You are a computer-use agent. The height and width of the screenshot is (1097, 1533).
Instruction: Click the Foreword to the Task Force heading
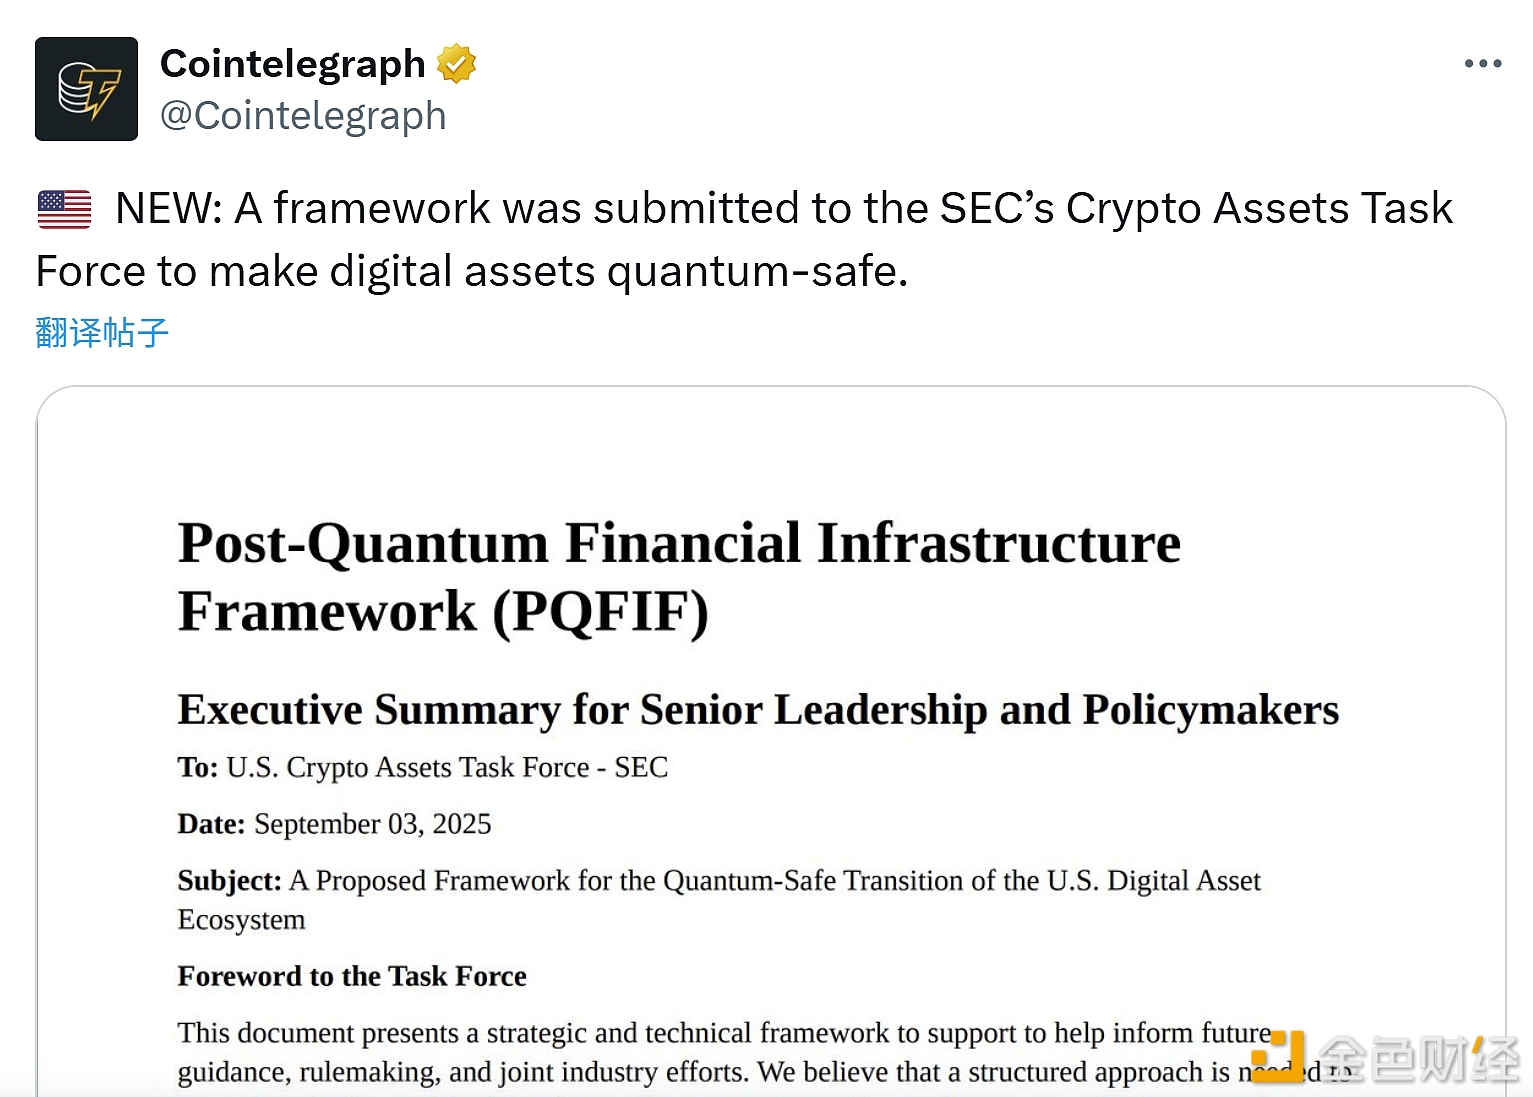click(352, 976)
